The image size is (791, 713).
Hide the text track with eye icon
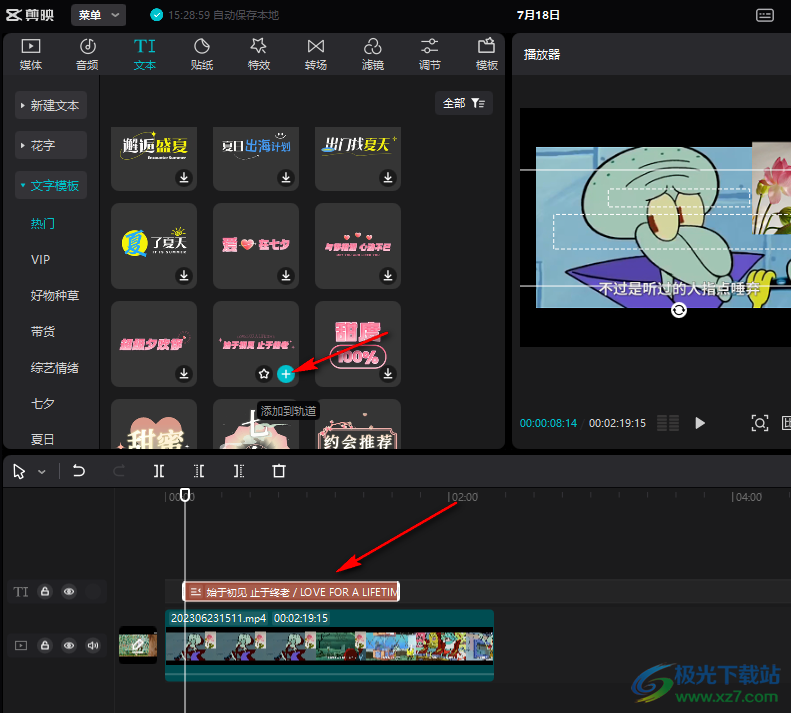[x=69, y=591]
